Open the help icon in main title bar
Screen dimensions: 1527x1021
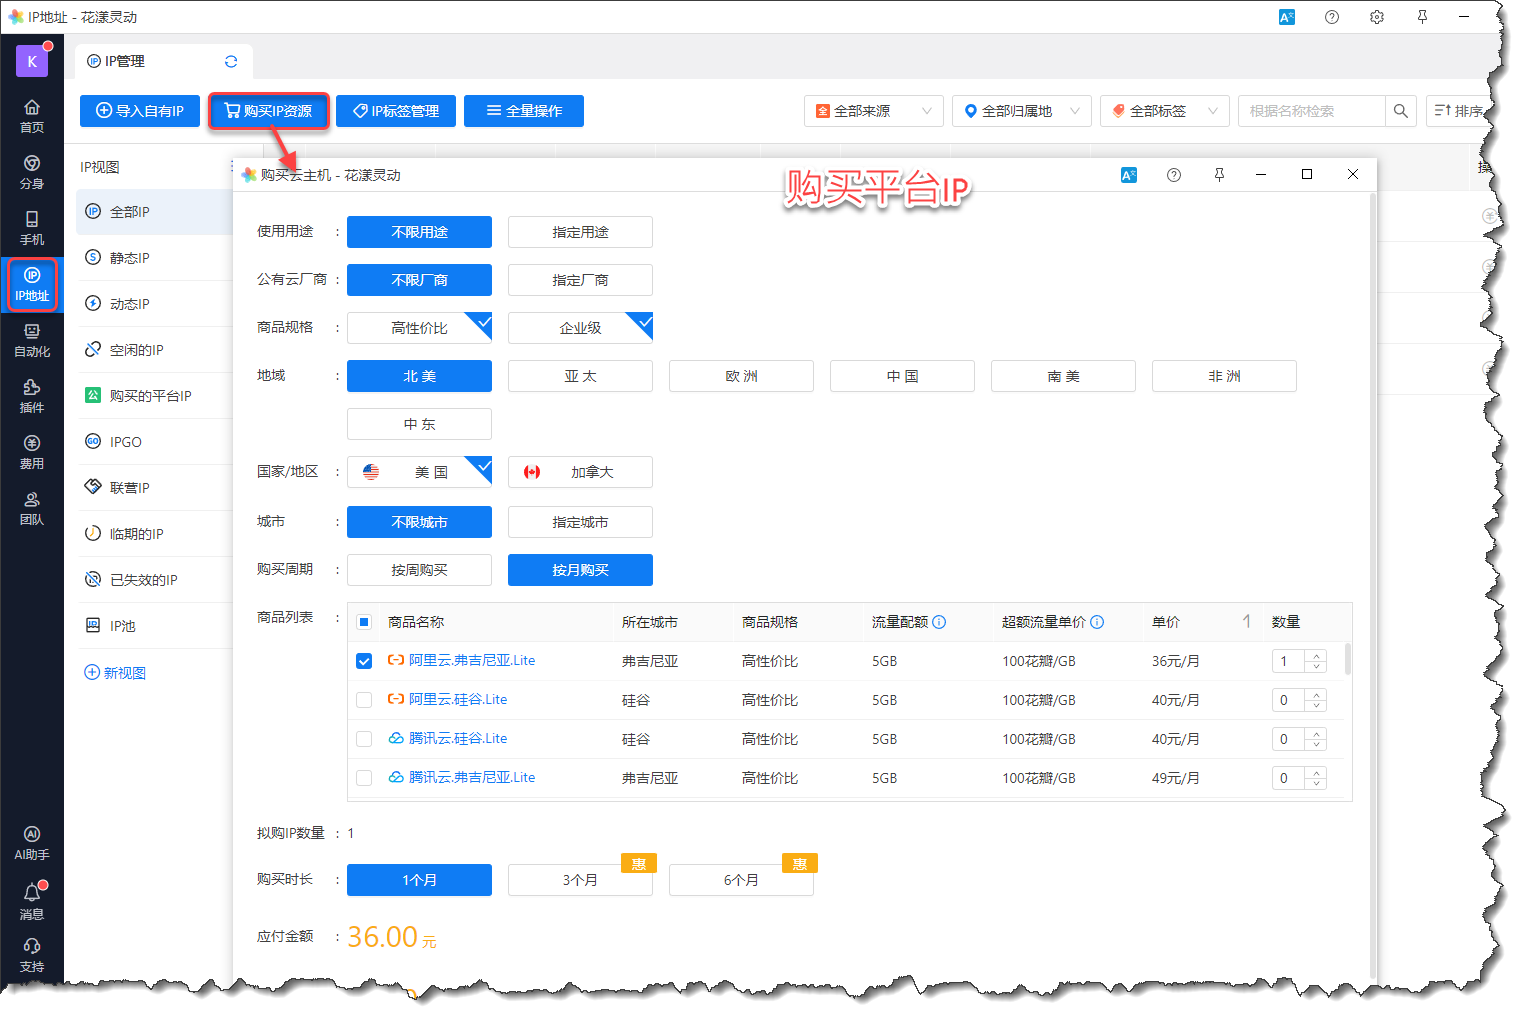pos(1332,17)
